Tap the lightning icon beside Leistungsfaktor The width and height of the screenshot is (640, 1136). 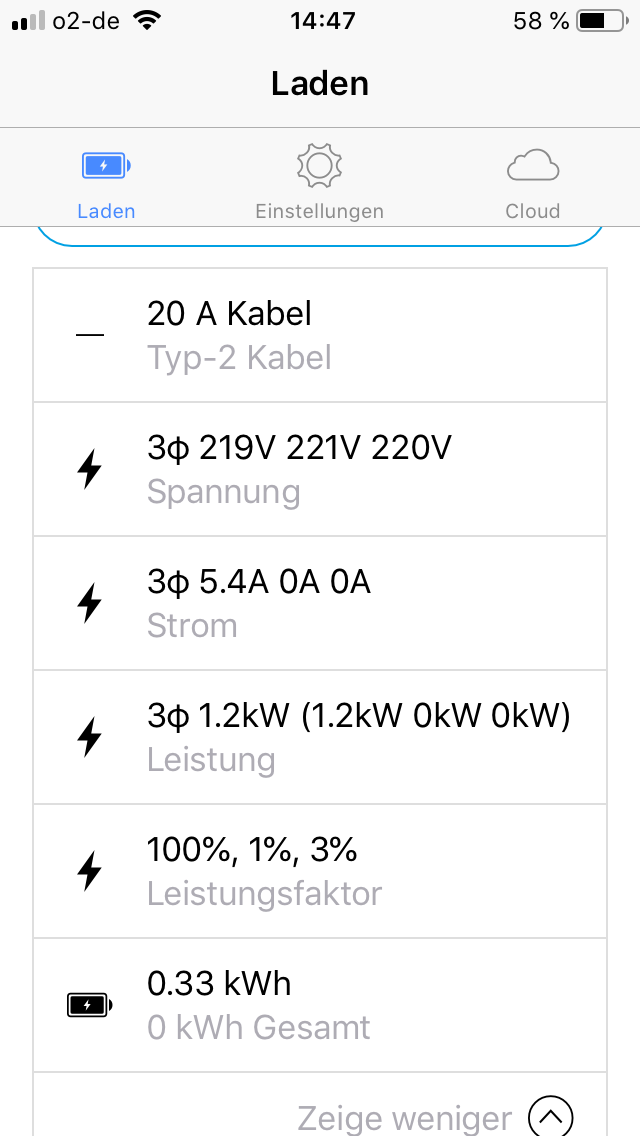coord(90,871)
